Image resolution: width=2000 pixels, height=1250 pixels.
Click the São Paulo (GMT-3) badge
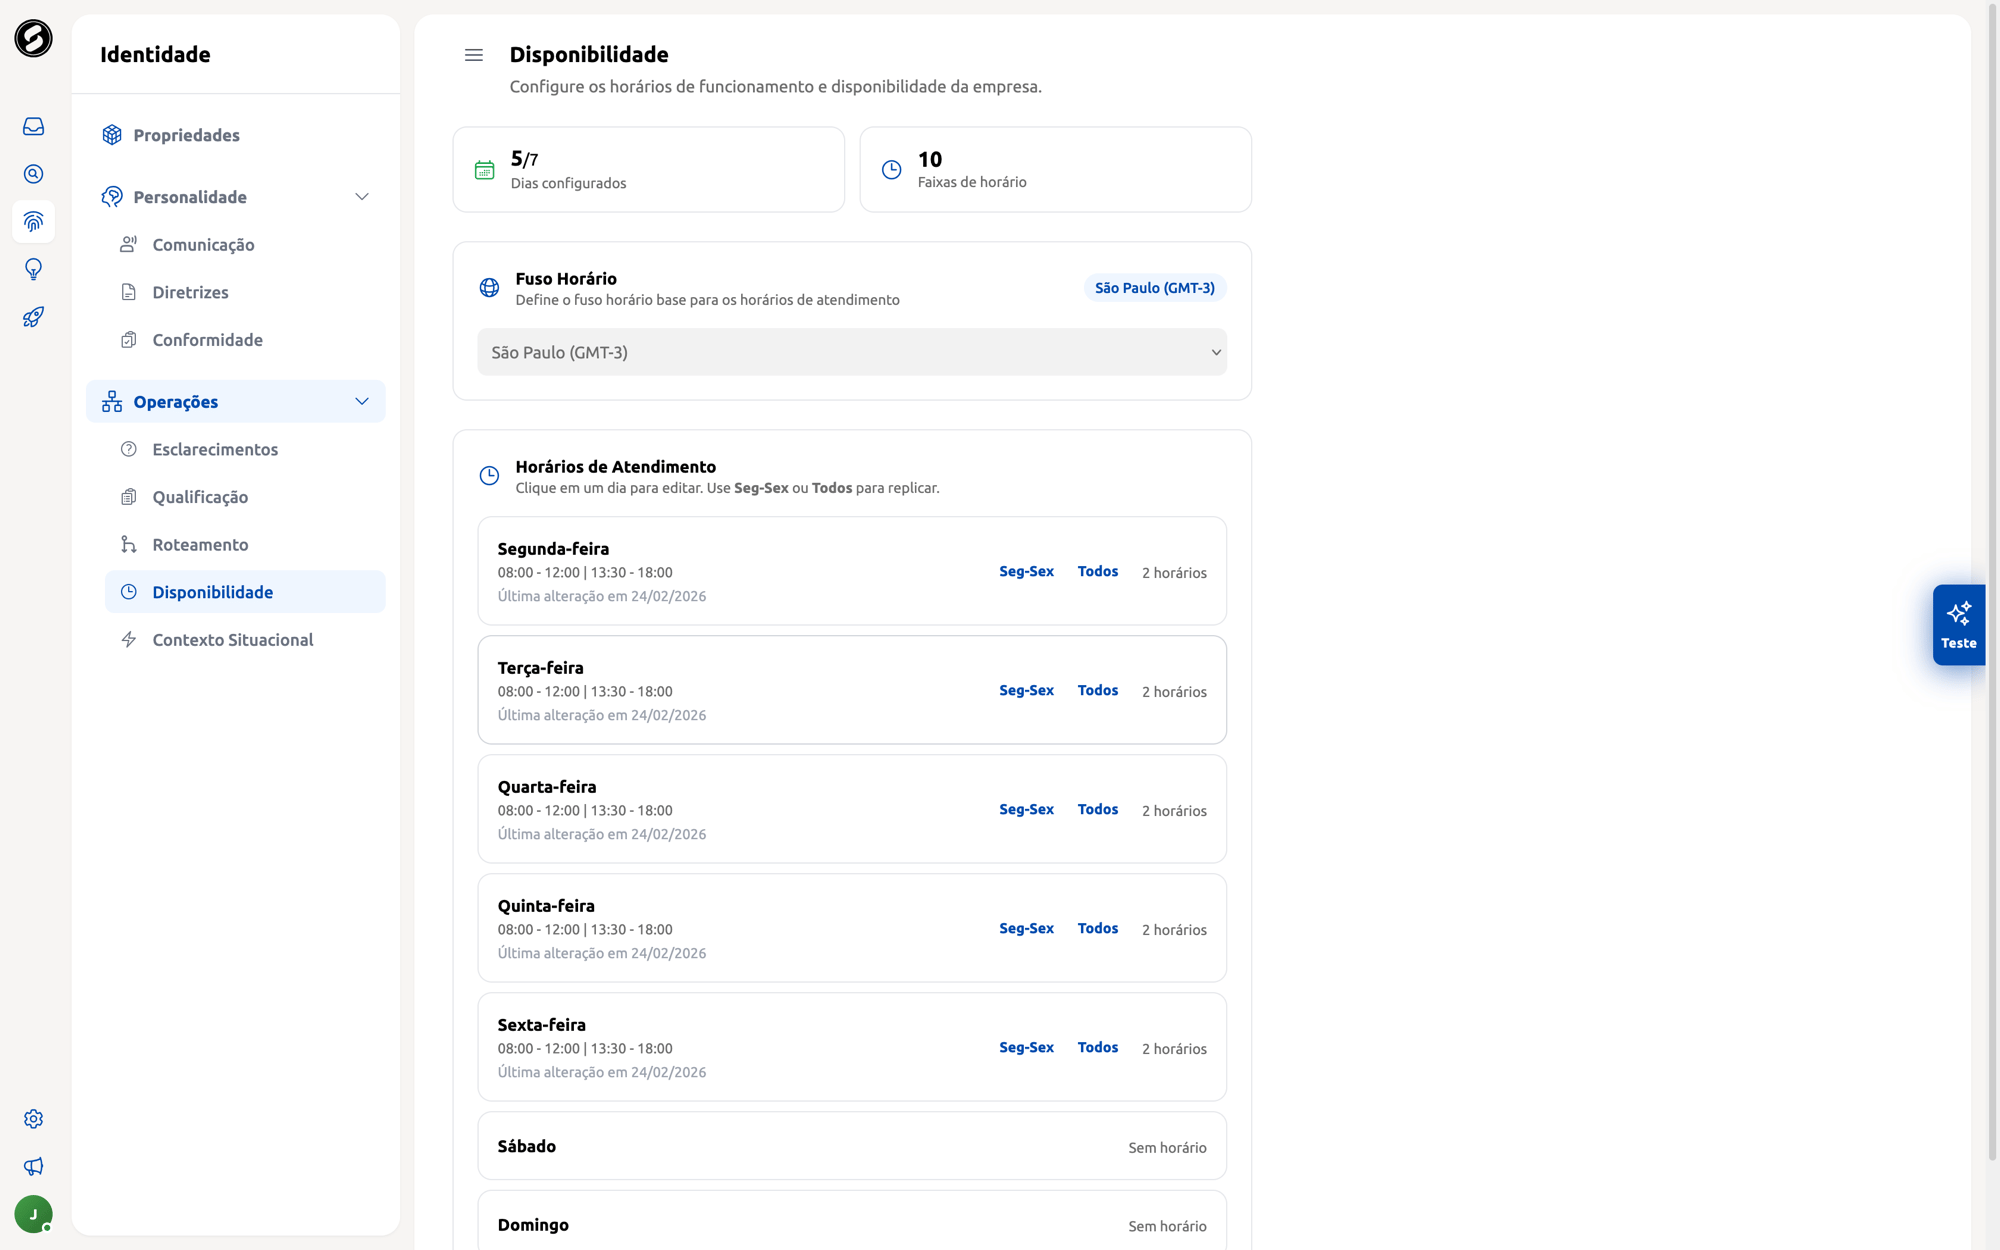pyautogui.click(x=1155, y=288)
